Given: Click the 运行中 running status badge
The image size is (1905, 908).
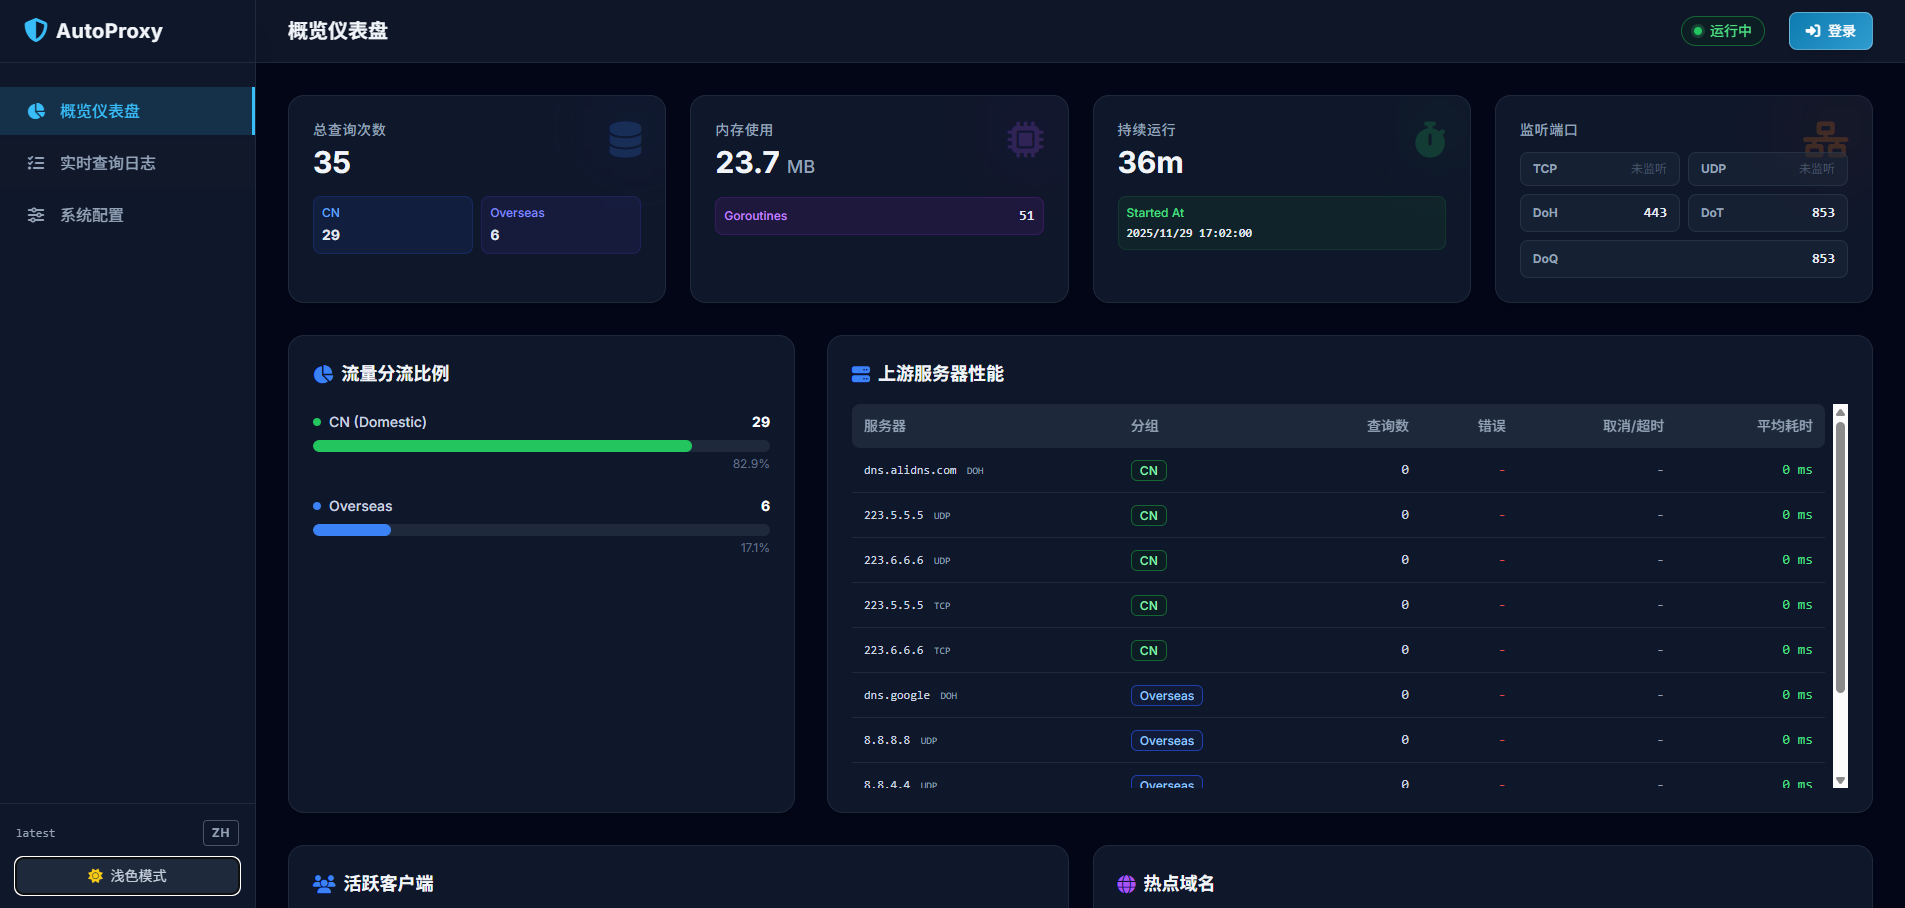Looking at the screenshot, I should pos(1722,31).
